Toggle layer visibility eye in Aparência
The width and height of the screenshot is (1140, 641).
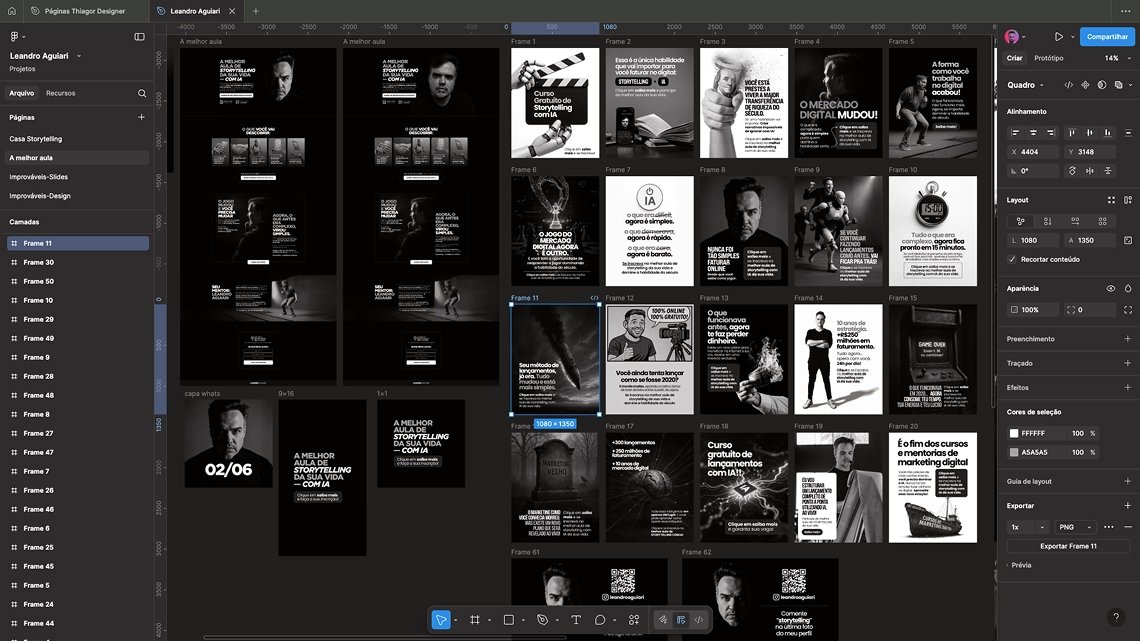point(1111,288)
